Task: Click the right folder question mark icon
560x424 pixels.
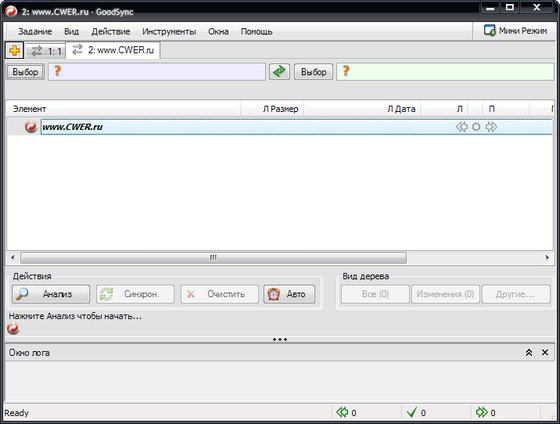Action: point(345,71)
